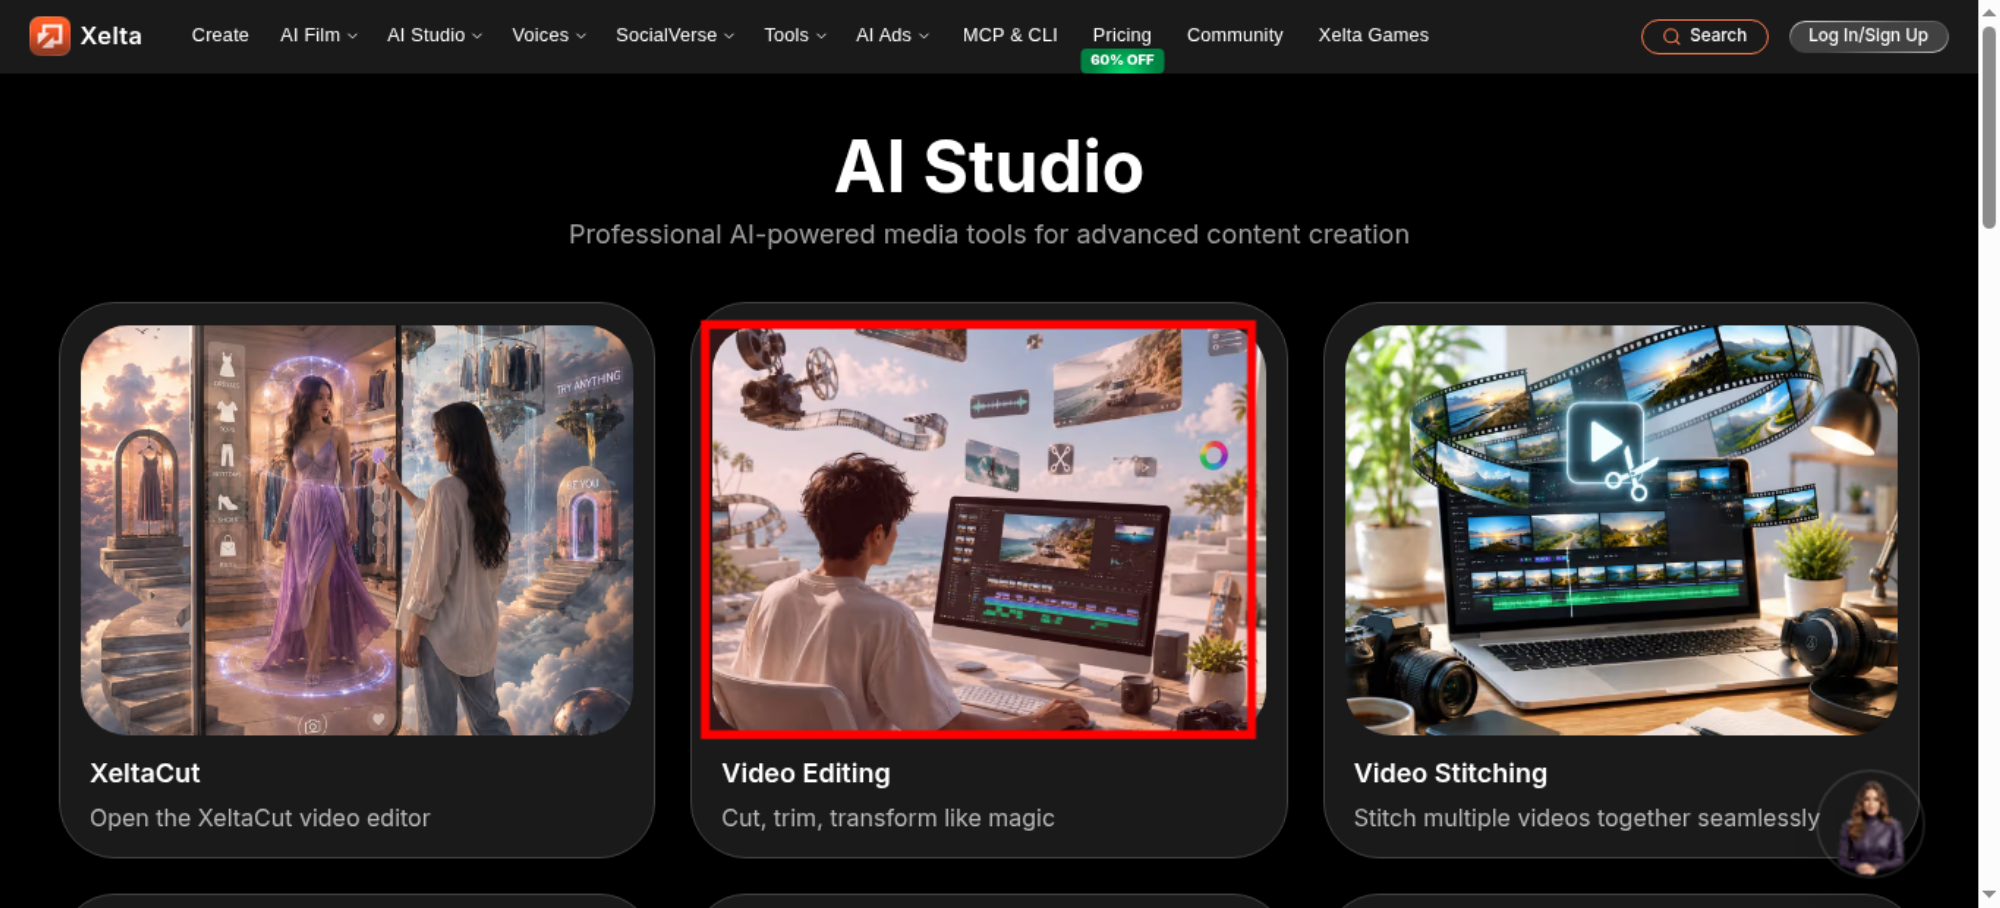This screenshot has height=908, width=2000.
Task: Expand the Tools dropdown menu
Action: tap(795, 35)
